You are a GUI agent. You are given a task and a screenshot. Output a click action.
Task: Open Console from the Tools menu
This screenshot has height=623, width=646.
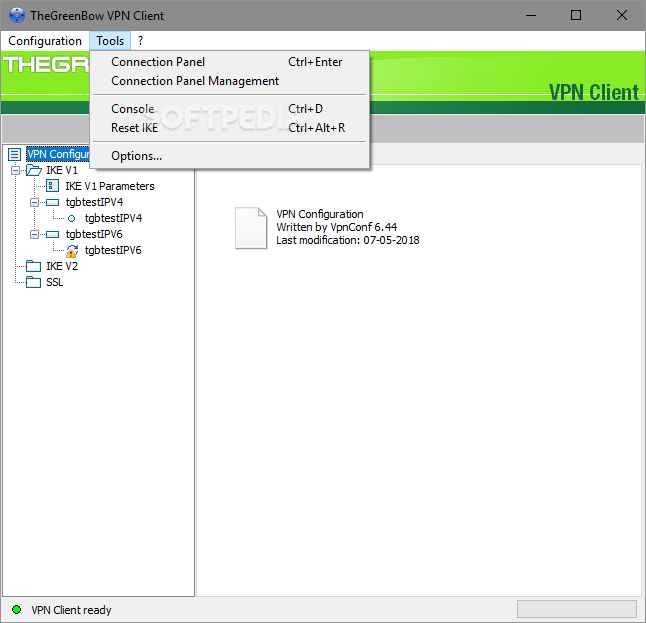click(x=229, y=109)
